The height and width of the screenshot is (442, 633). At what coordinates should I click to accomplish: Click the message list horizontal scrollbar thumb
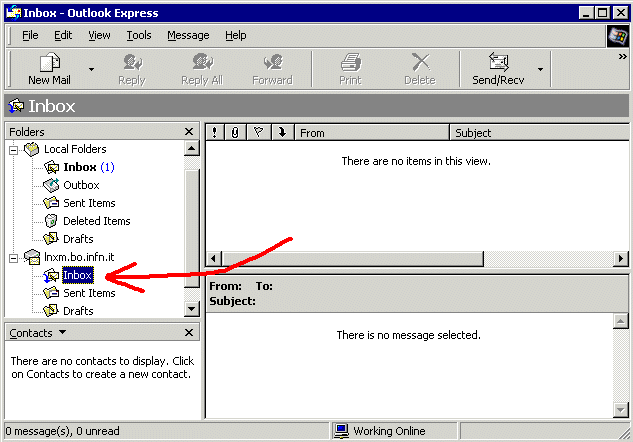tap(352, 258)
